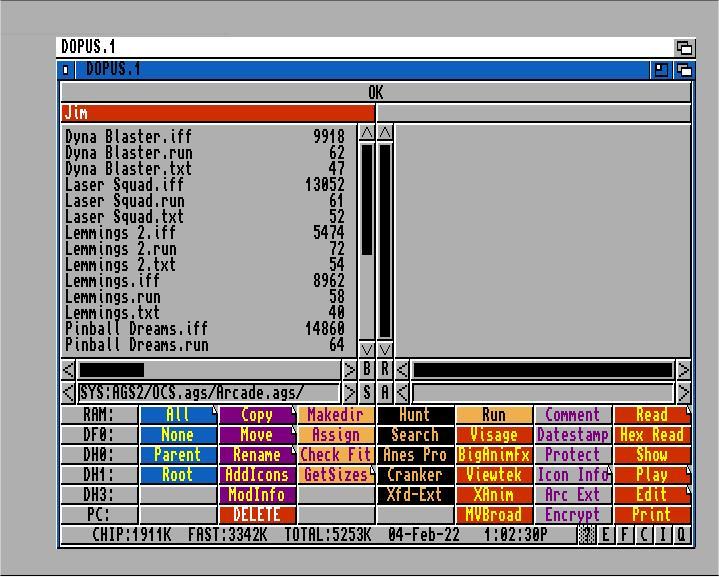Click the Copy button
Viewport: 719px width, 577px height.
coord(257,415)
